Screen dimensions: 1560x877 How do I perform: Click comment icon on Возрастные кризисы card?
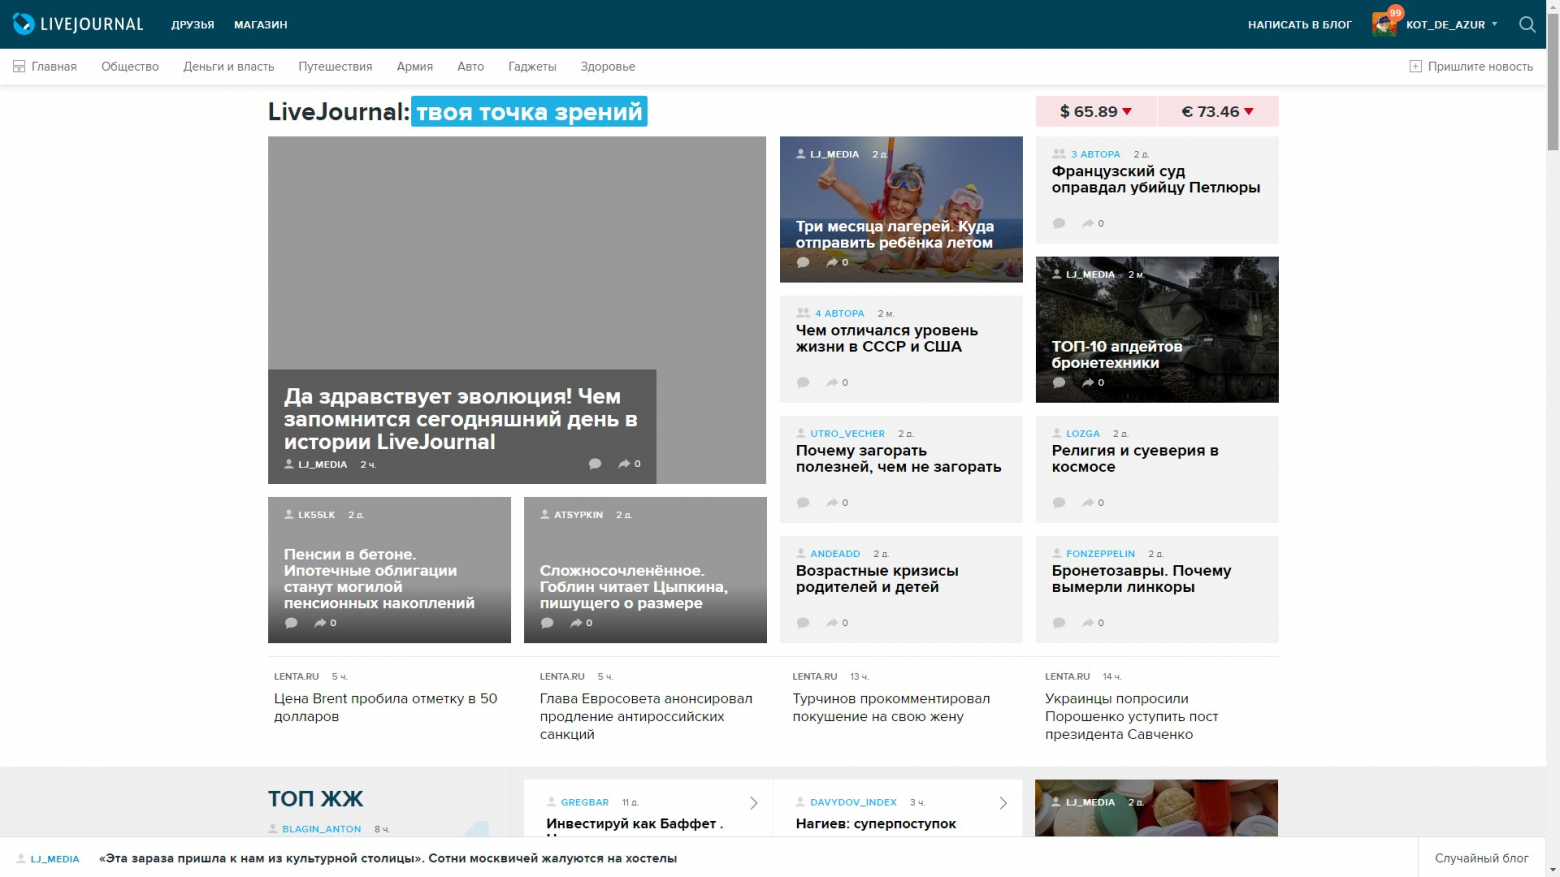(x=803, y=623)
